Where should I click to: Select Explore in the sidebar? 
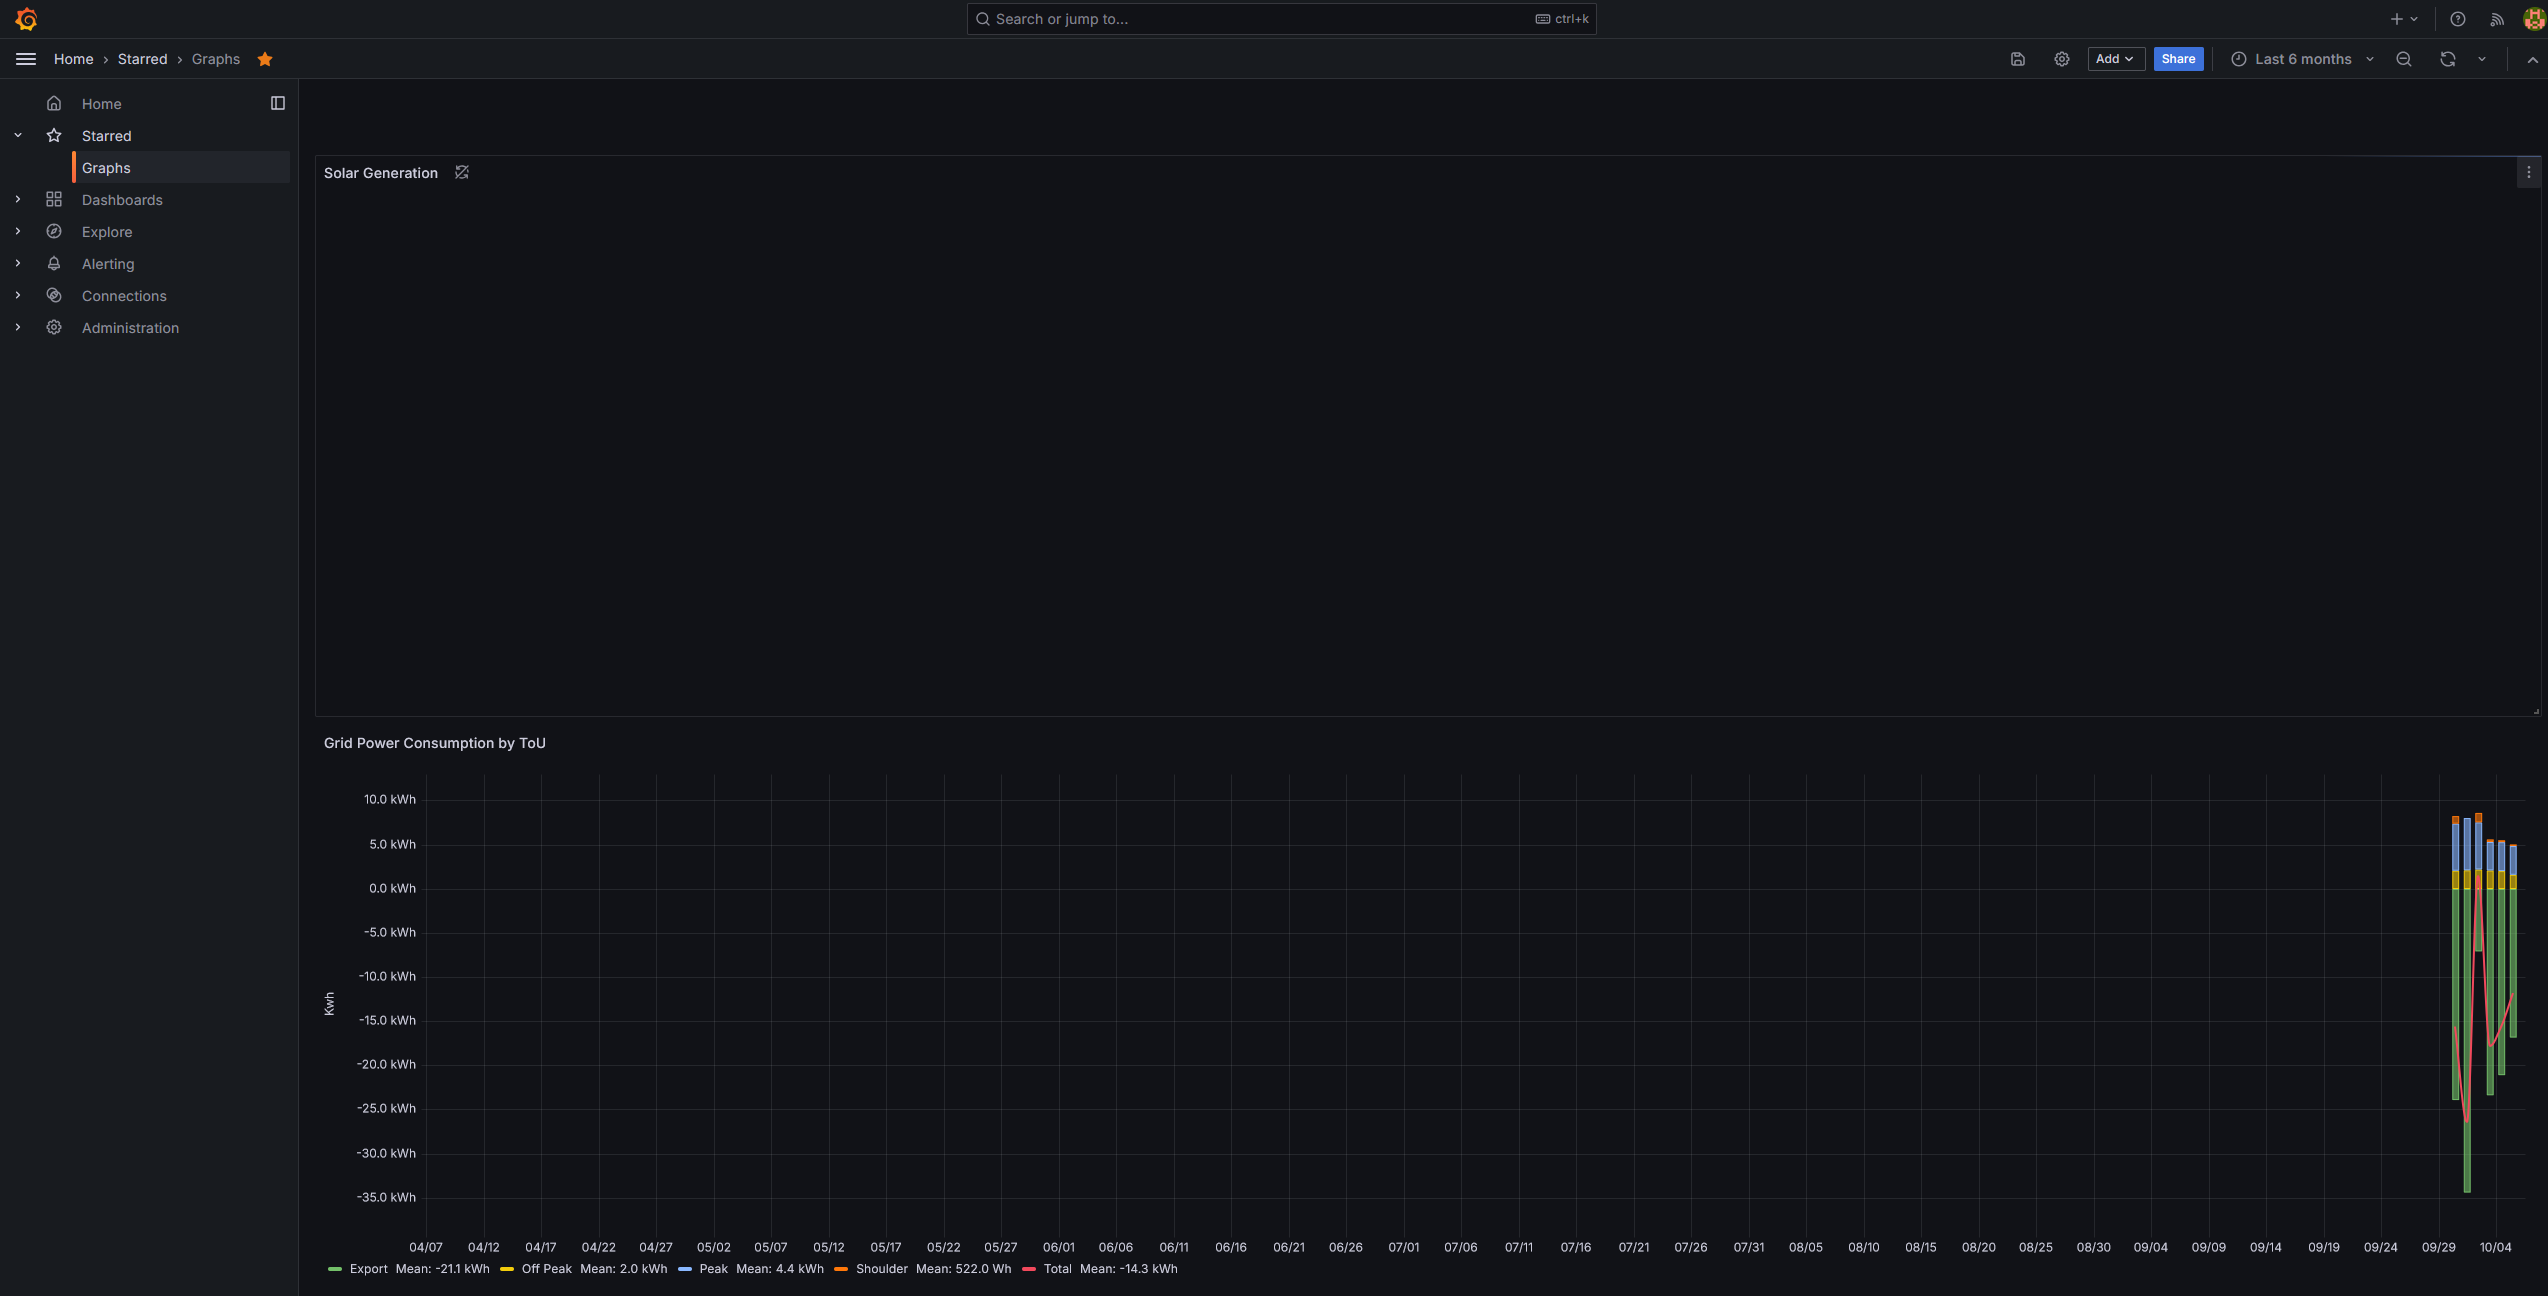tap(107, 232)
